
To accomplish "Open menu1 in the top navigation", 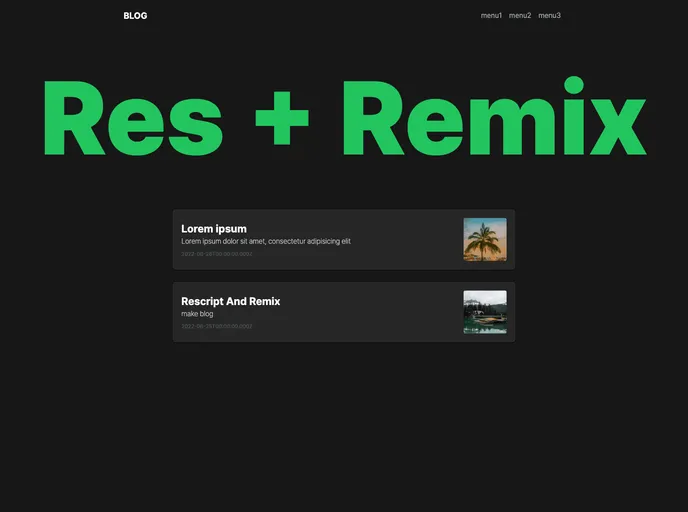I will pos(491,16).
